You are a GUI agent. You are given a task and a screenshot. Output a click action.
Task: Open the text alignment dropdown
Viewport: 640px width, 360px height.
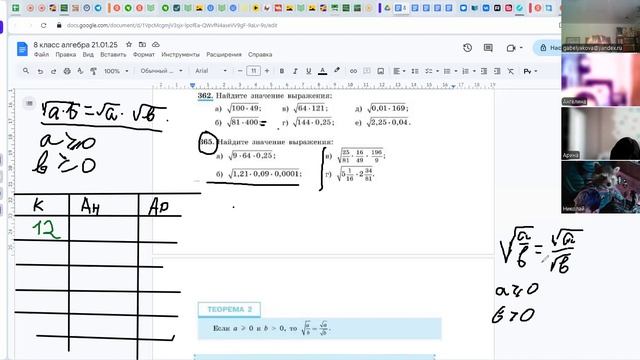(399, 71)
